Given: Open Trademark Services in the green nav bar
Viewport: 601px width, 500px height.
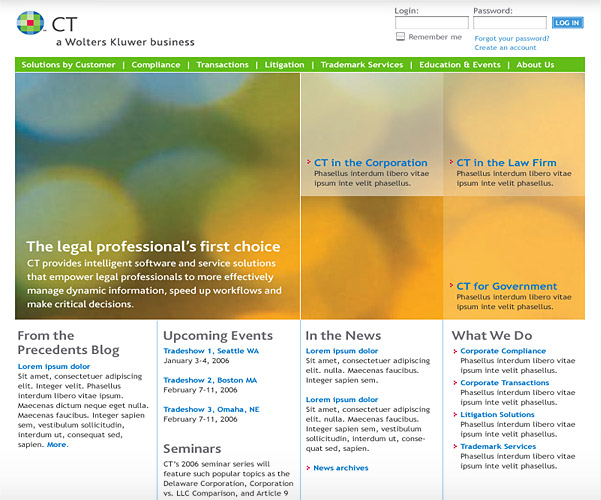Looking at the screenshot, I should pyautogui.click(x=362, y=64).
